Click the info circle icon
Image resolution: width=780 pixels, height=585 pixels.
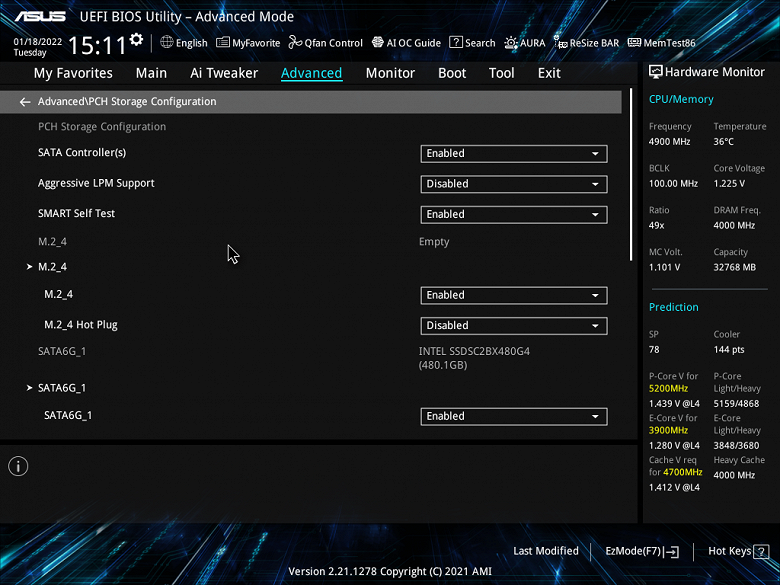(18, 466)
